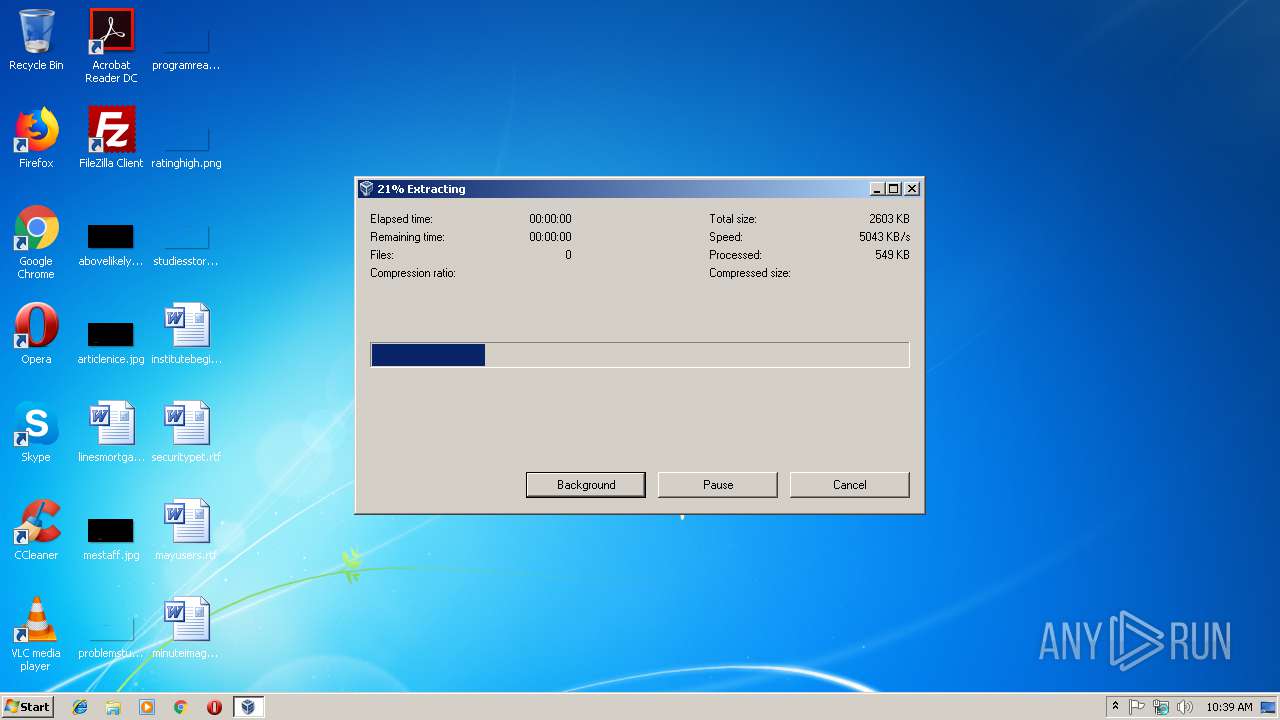1280x720 pixels.
Task: Open Windows Explorer folder in taskbar
Action: [113, 707]
